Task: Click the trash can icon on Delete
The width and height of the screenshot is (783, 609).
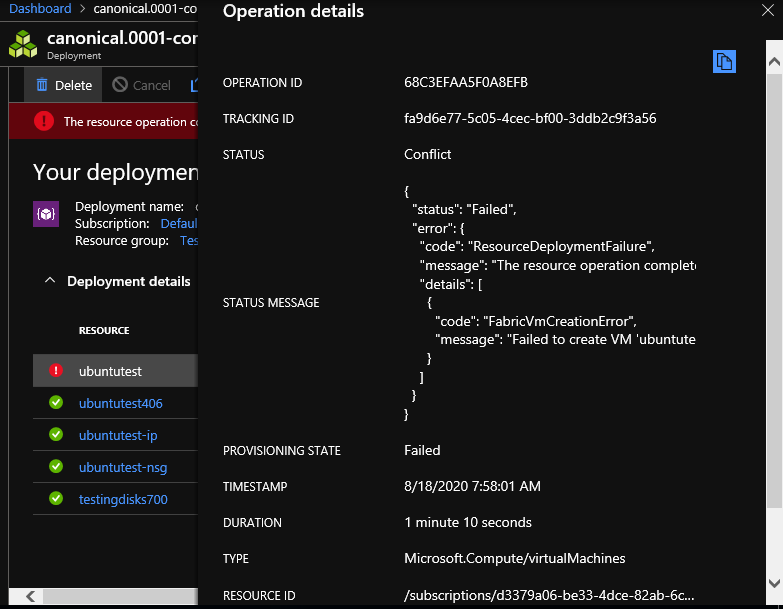Action: click(42, 85)
